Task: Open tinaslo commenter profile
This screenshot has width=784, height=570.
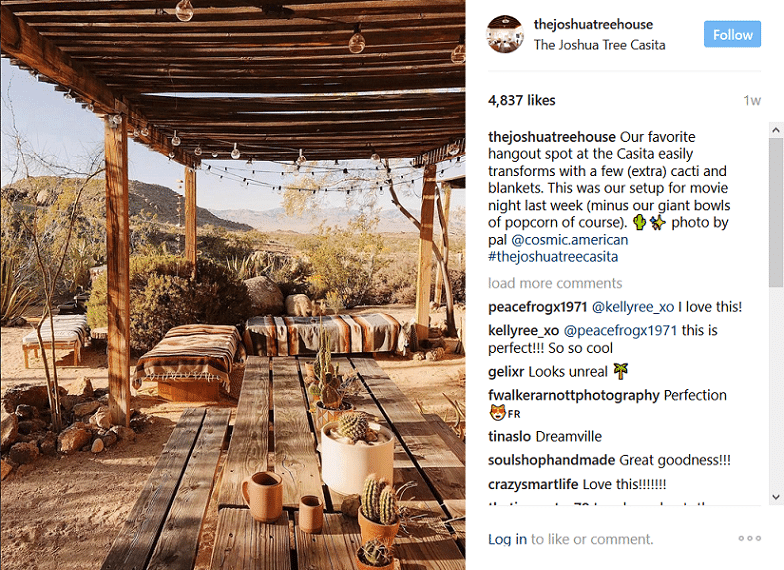Action: 509,437
